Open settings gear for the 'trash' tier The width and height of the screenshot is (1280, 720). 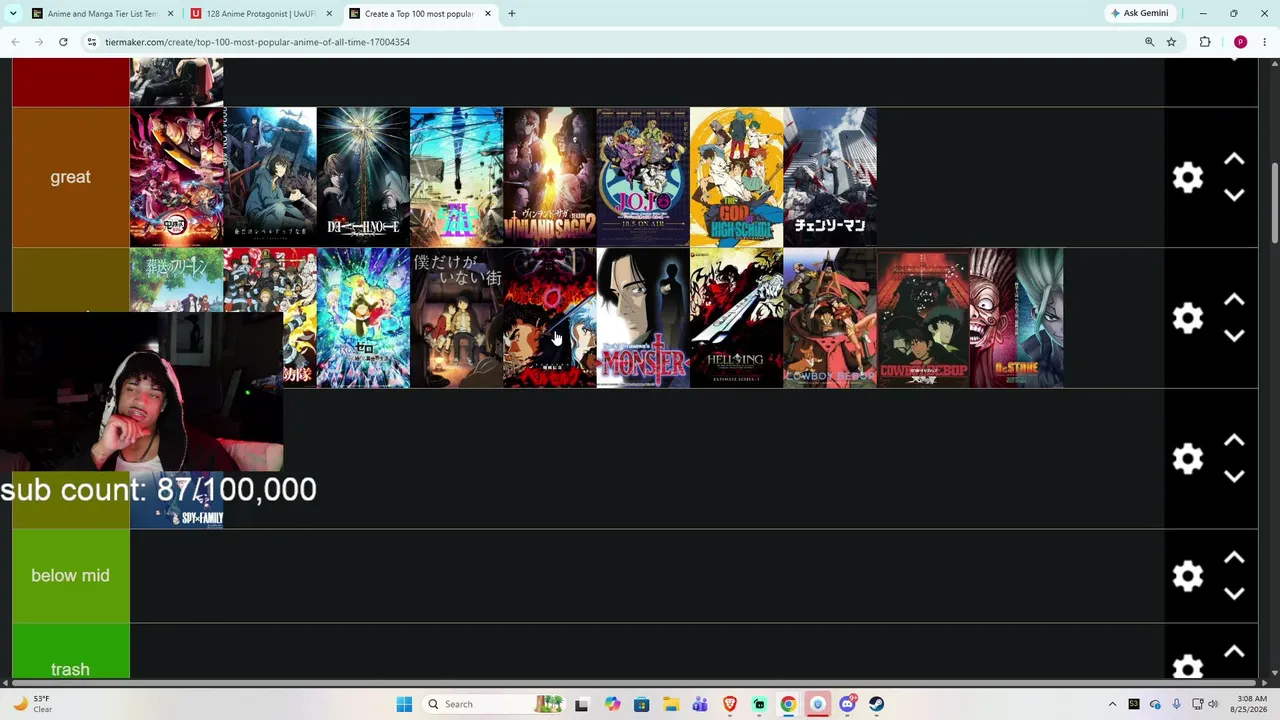point(1187,667)
